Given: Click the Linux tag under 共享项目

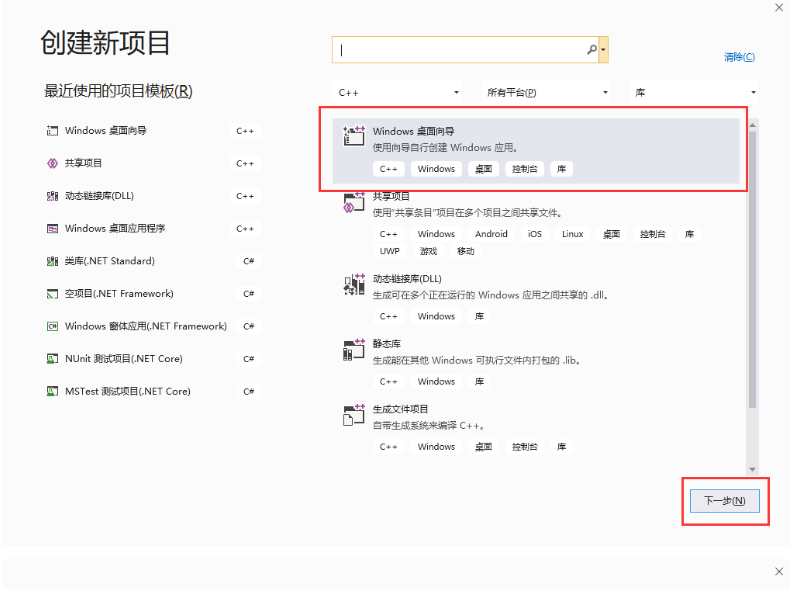Looking at the screenshot, I should 572,234.
